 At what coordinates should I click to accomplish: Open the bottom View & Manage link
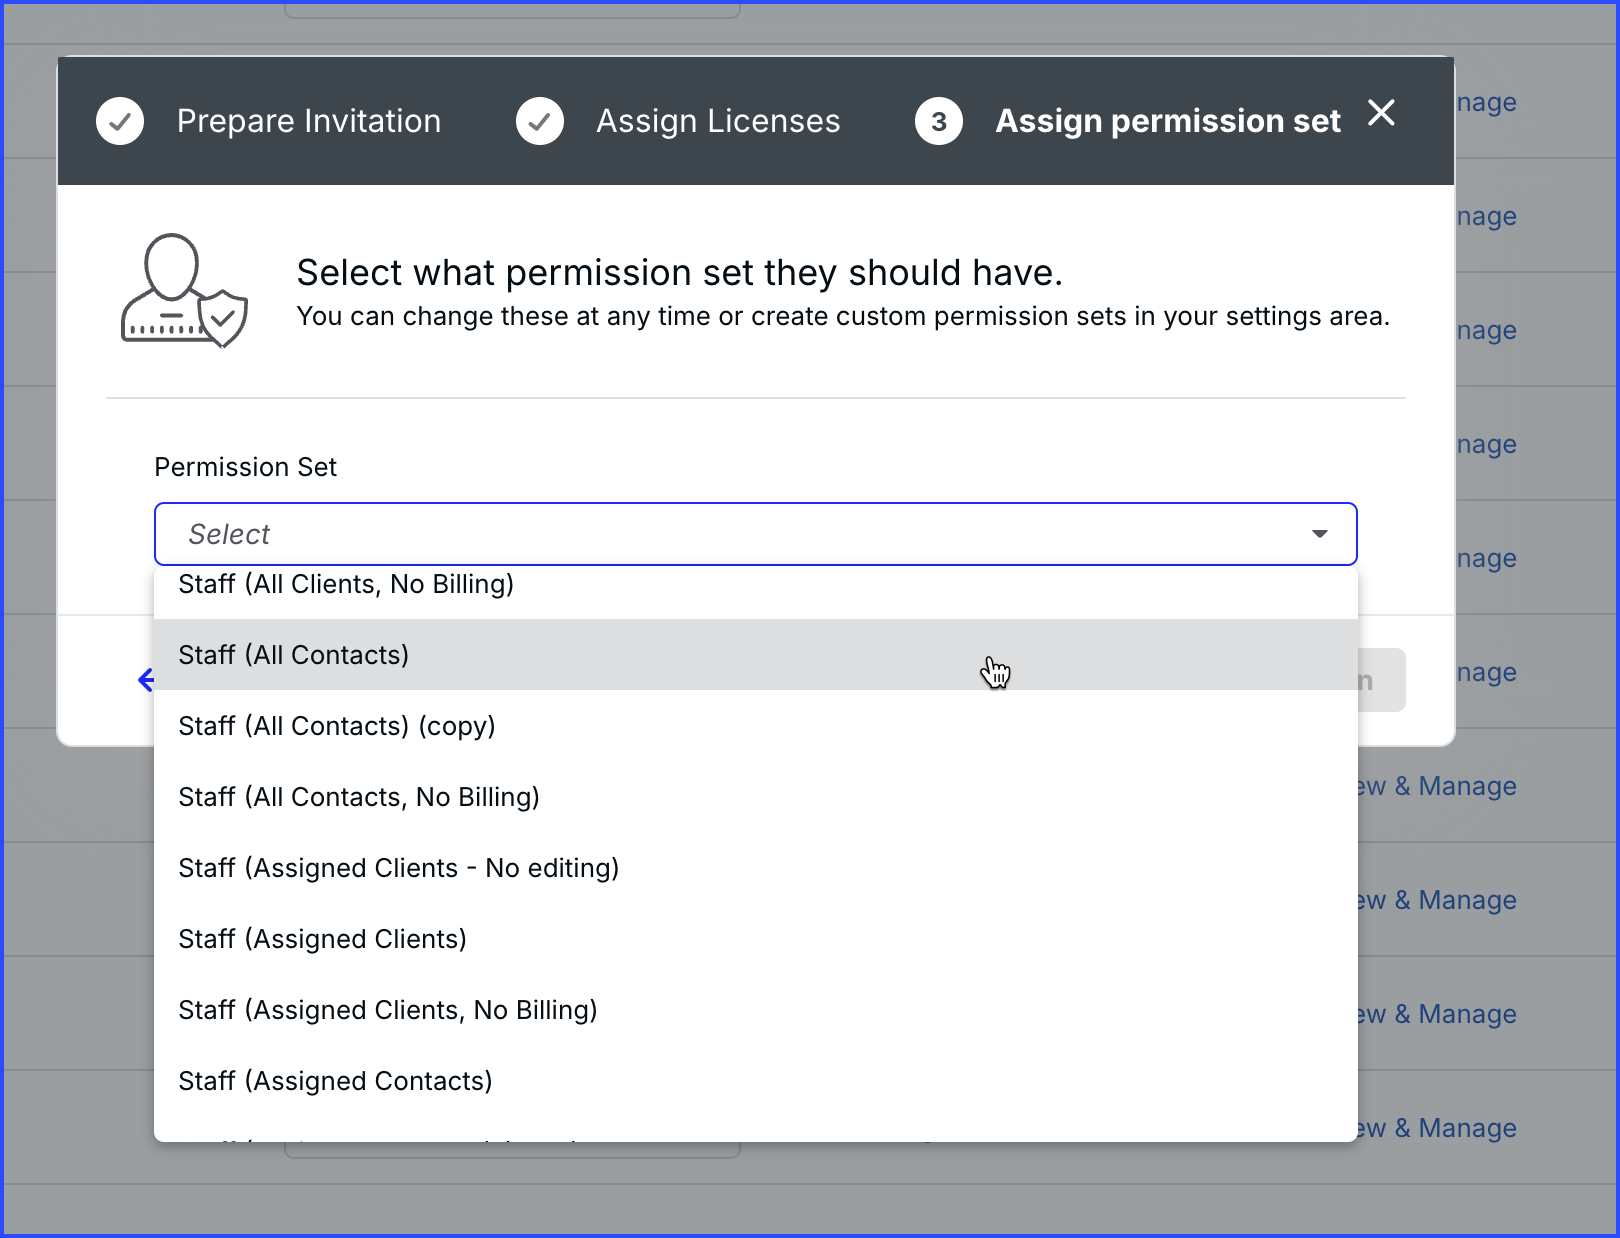point(1440,1128)
